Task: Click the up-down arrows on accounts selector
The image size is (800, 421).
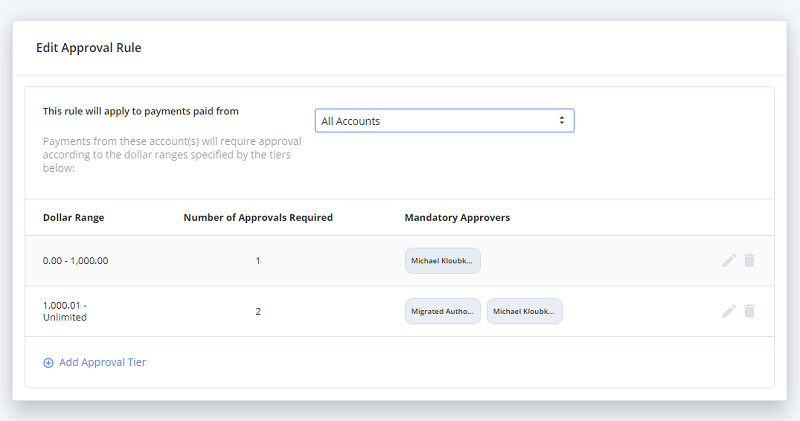Action: click(x=562, y=120)
